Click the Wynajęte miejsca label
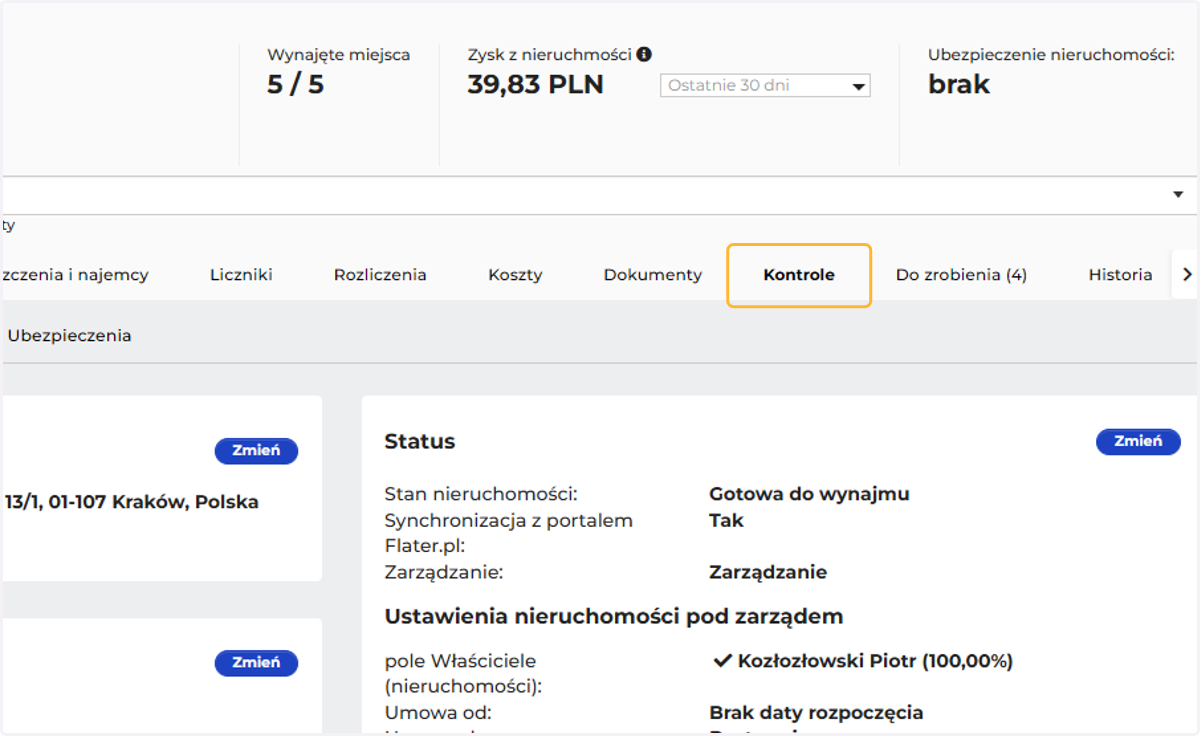This screenshot has height=736, width=1200. pos(338,55)
